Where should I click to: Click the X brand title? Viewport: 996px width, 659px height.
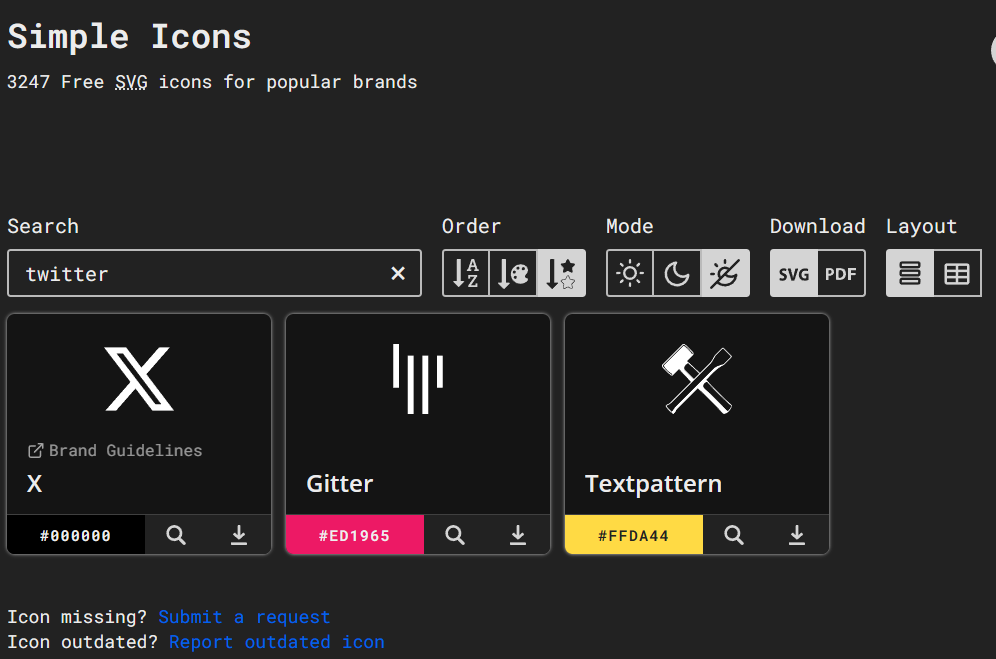pos(34,484)
